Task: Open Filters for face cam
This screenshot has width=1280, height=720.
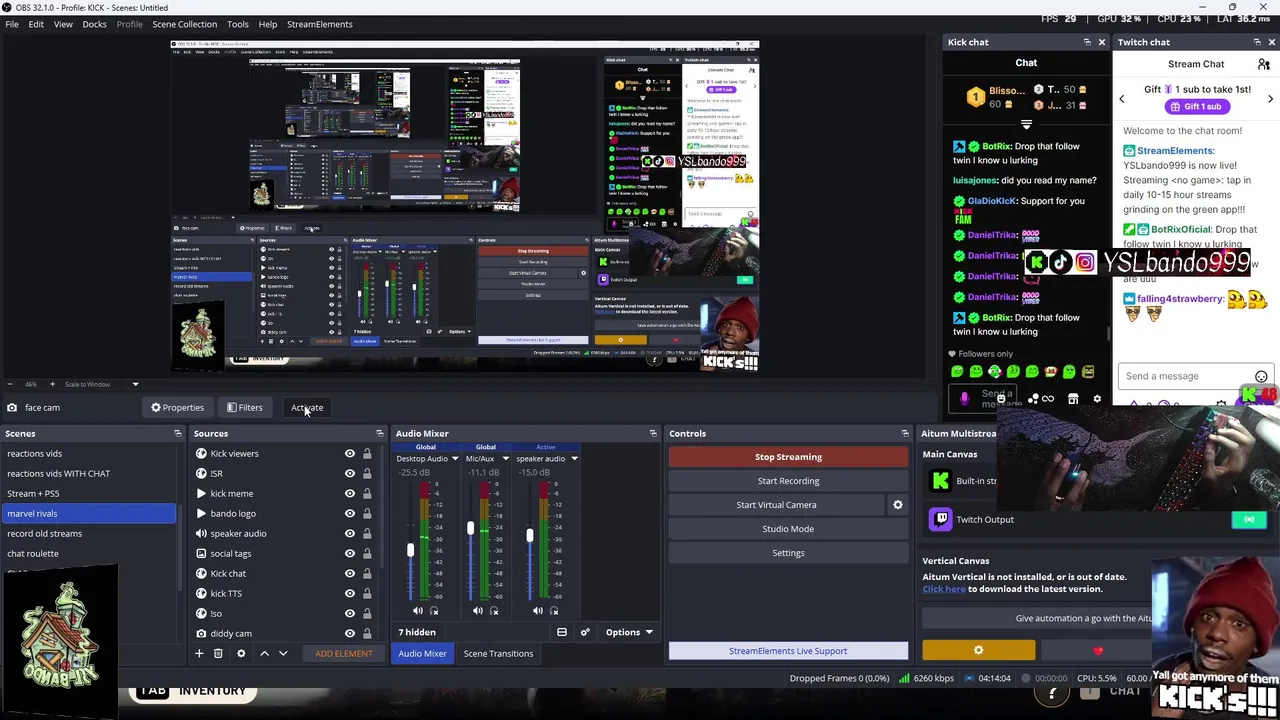Action: coord(245,408)
